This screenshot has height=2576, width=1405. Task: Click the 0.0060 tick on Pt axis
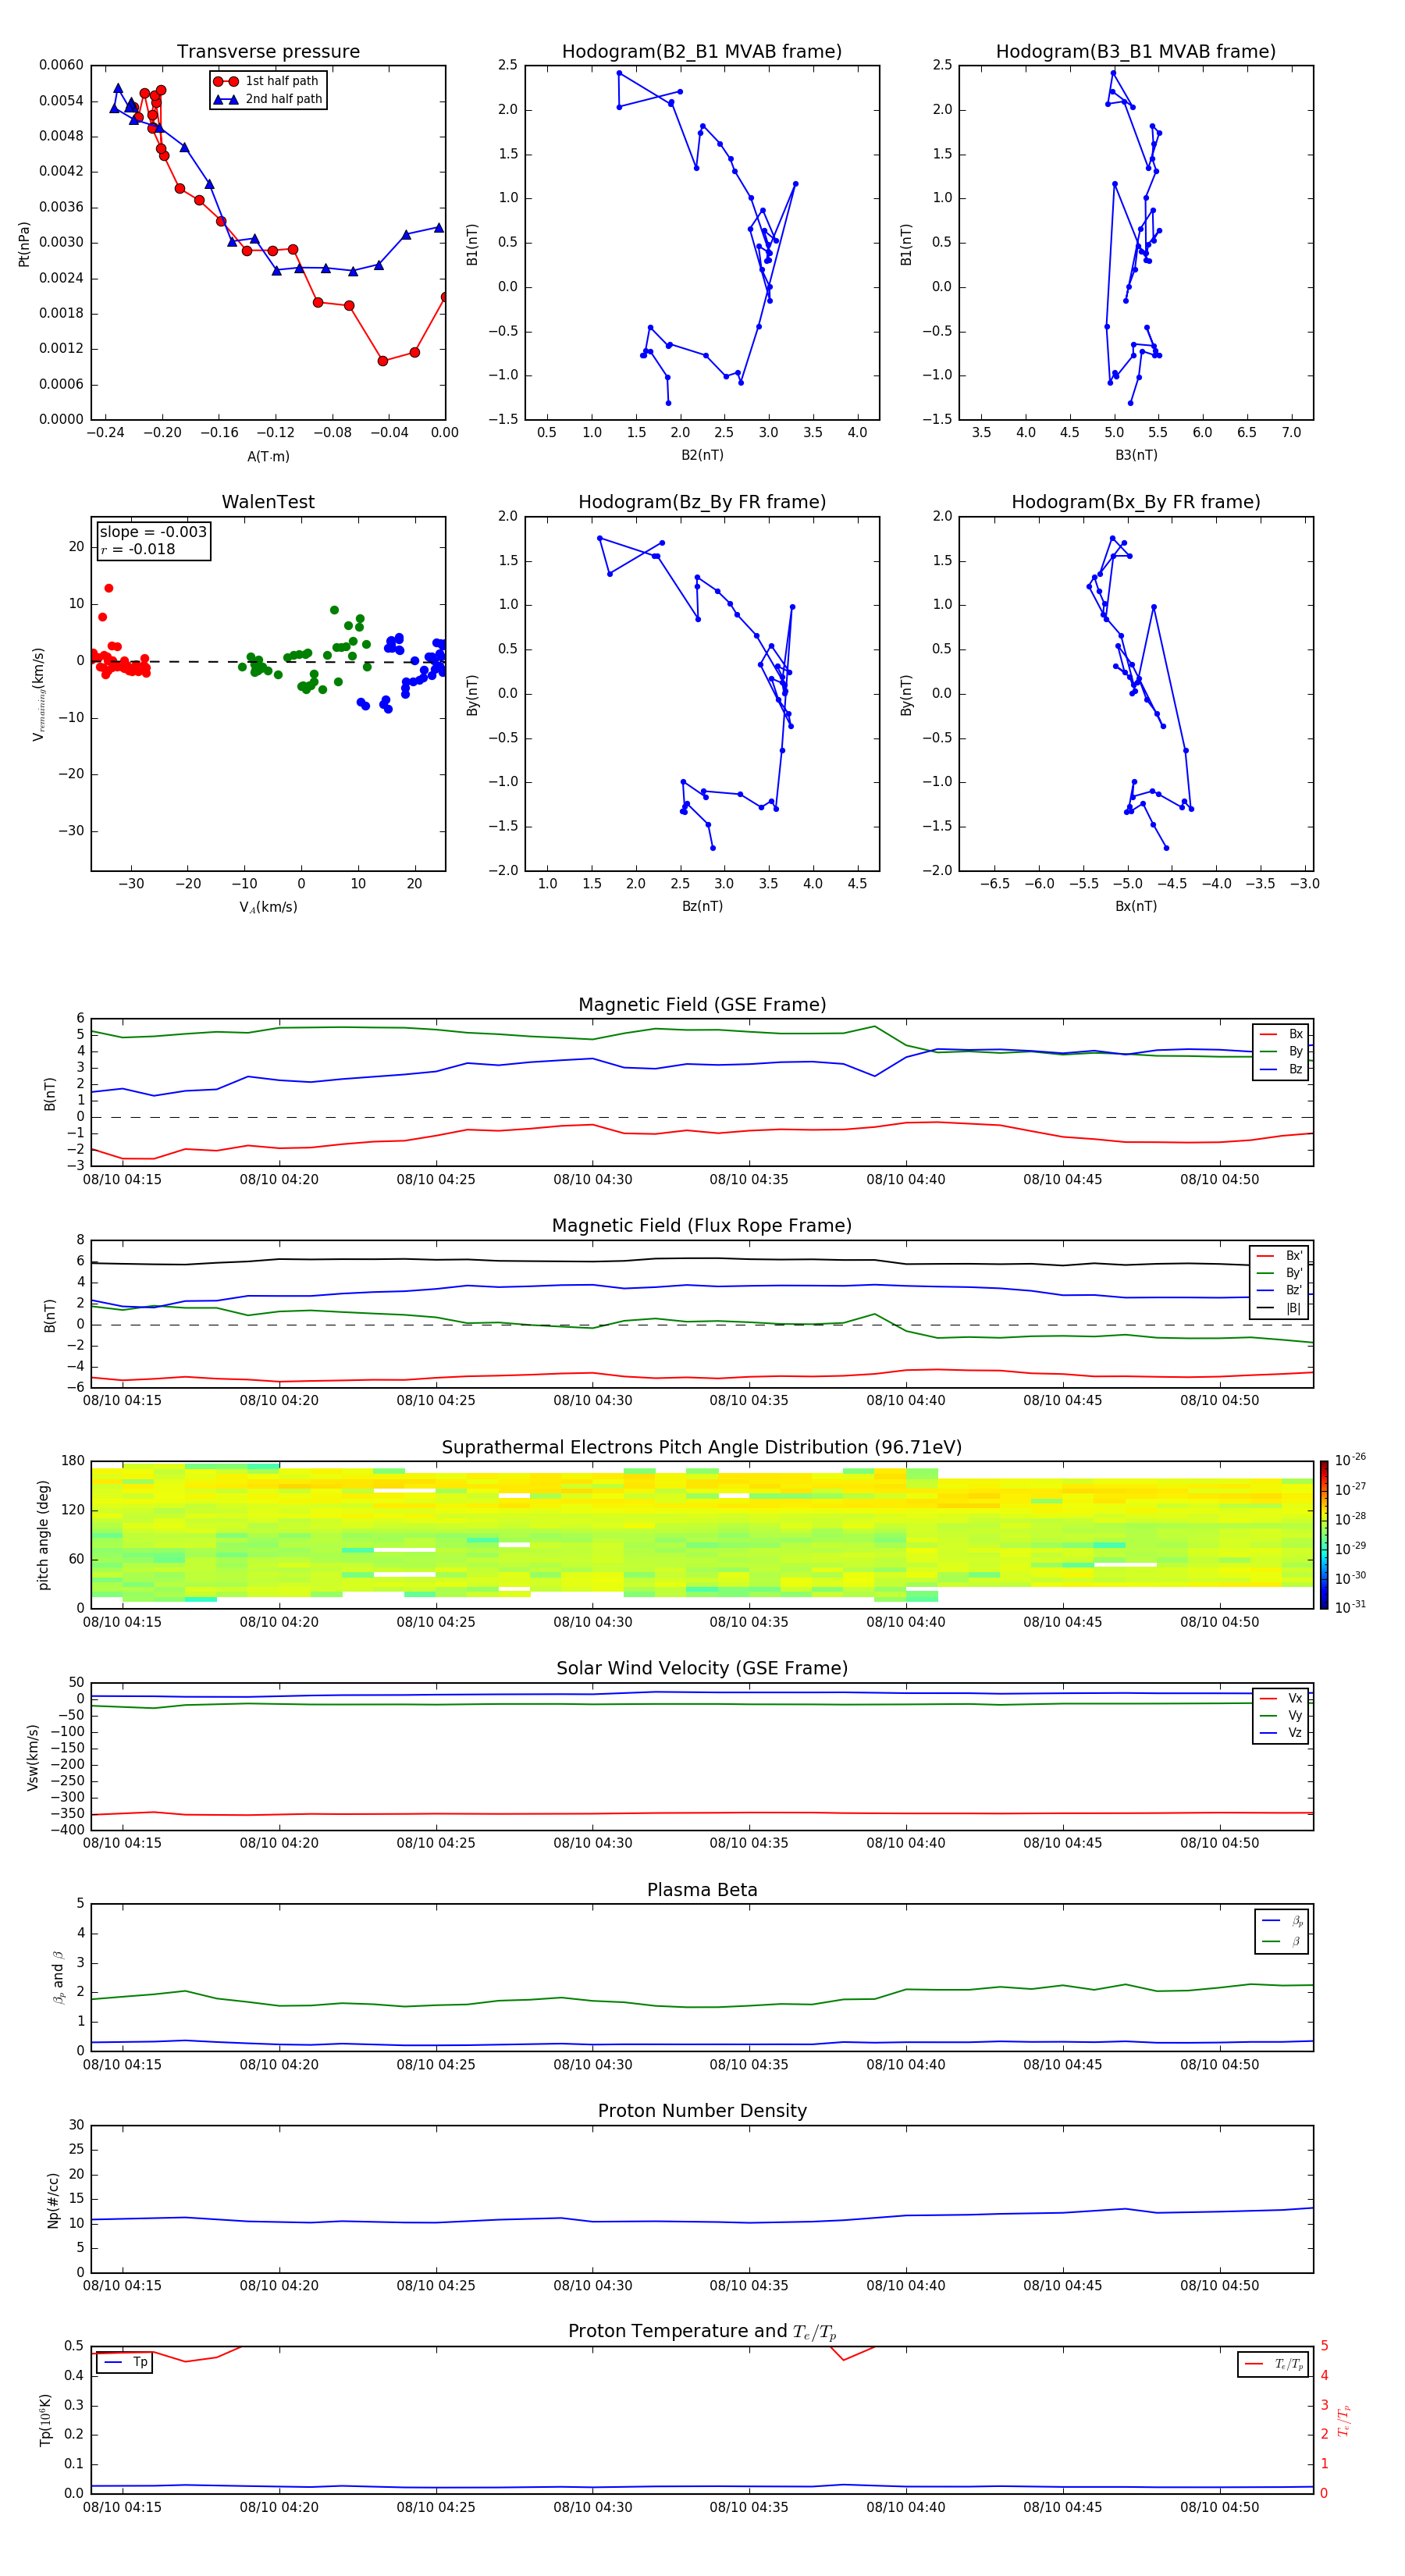(x=61, y=65)
